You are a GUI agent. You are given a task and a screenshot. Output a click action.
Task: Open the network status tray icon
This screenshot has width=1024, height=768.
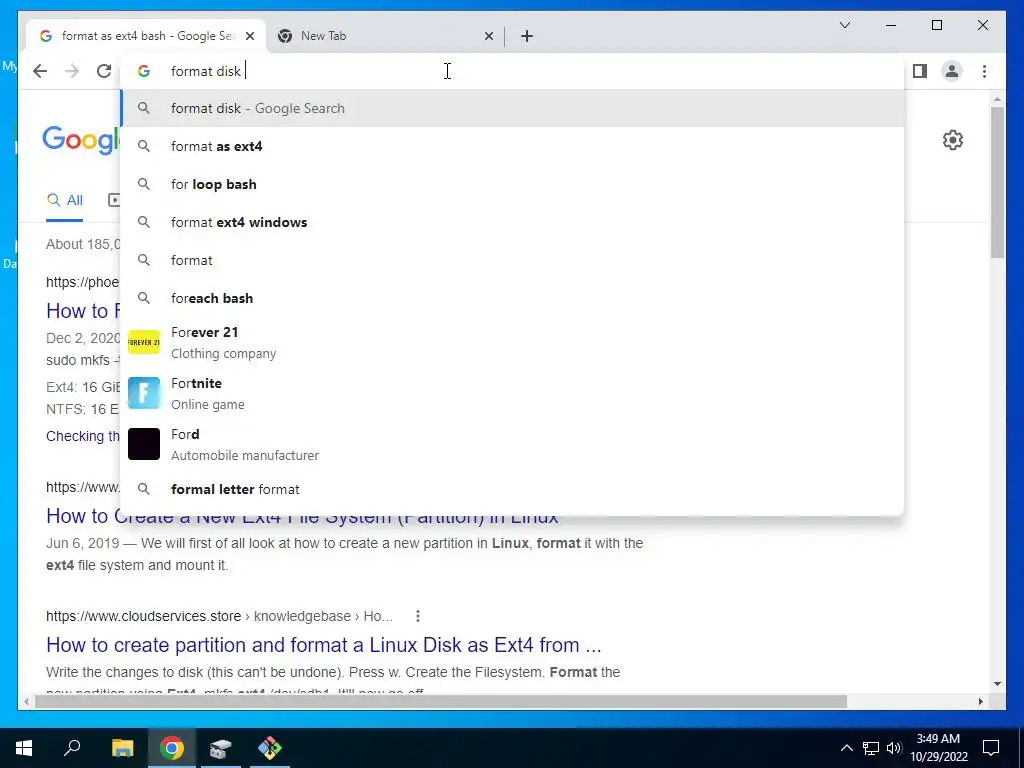(x=871, y=748)
